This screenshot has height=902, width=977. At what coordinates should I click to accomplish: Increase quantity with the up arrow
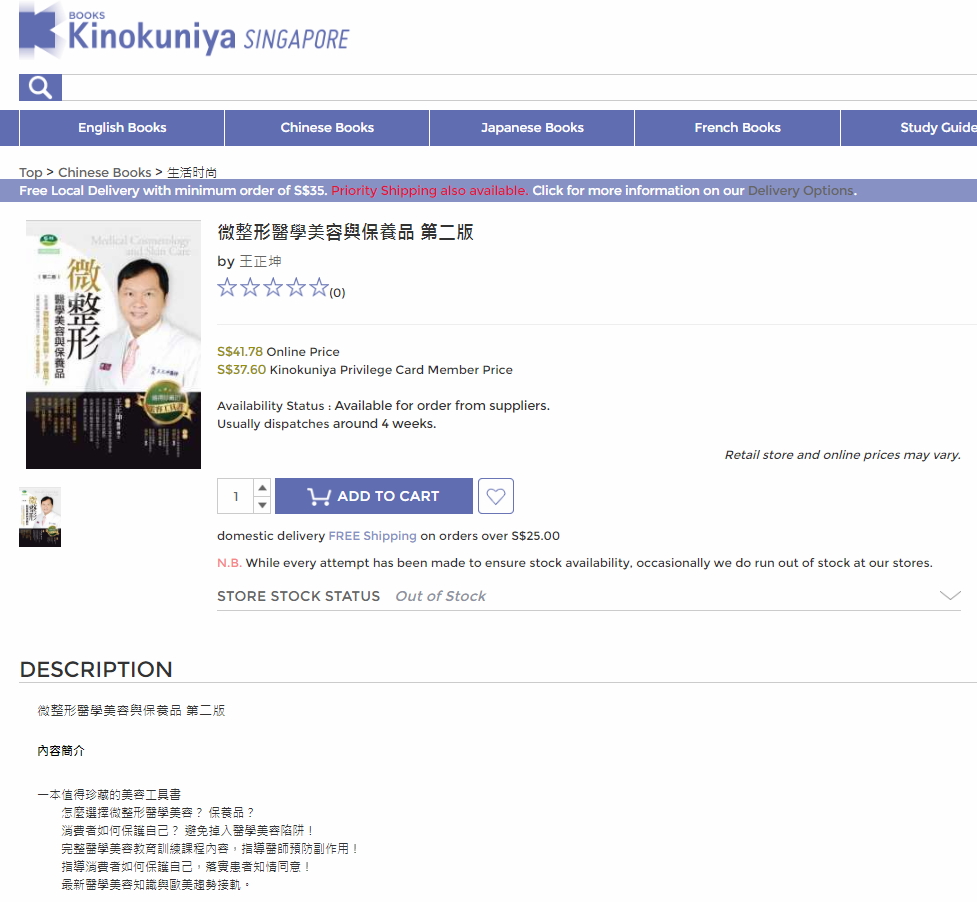262,487
